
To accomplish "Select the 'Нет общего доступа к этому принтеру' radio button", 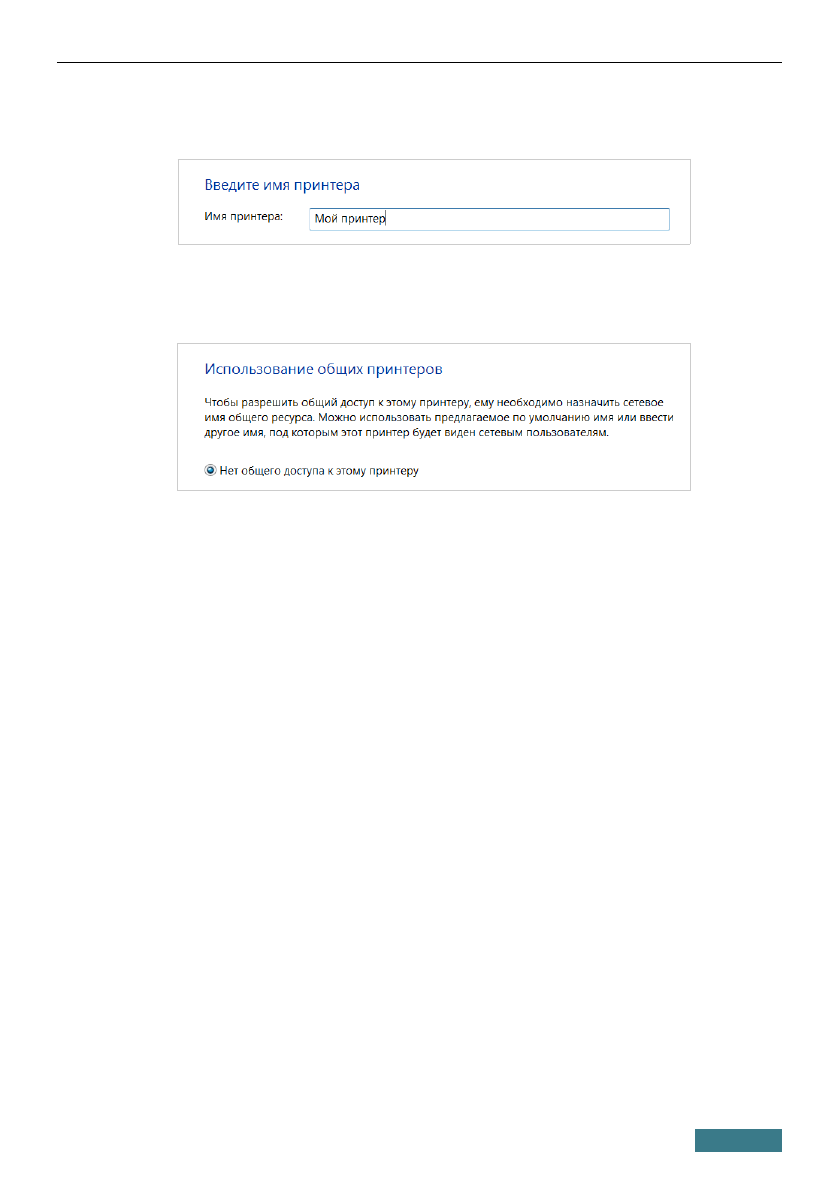I will coord(210,471).
